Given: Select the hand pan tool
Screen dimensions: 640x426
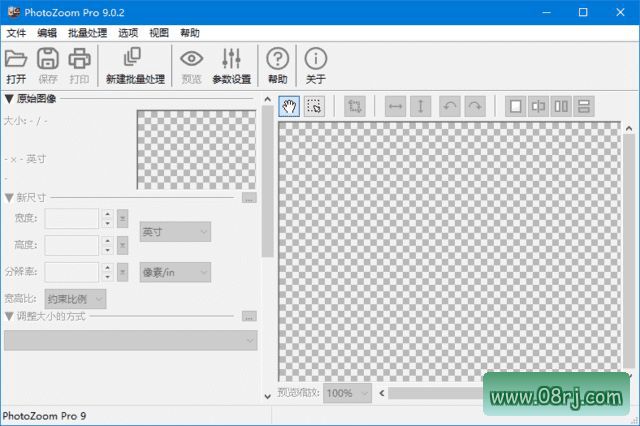Looking at the screenshot, I should 289,106.
